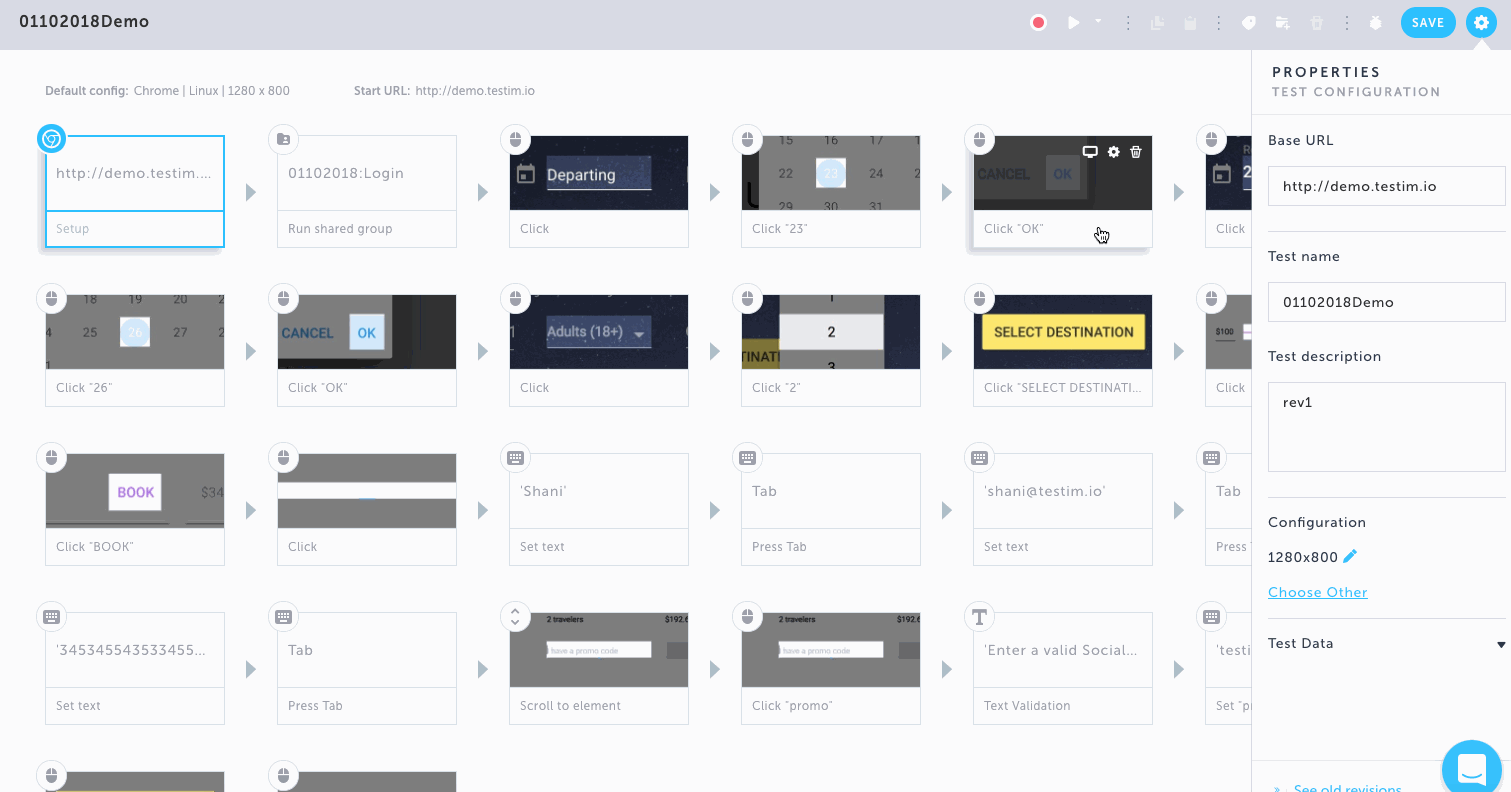Open the See old revisions link
This screenshot has width=1511, height=792.
point(1347,788)
